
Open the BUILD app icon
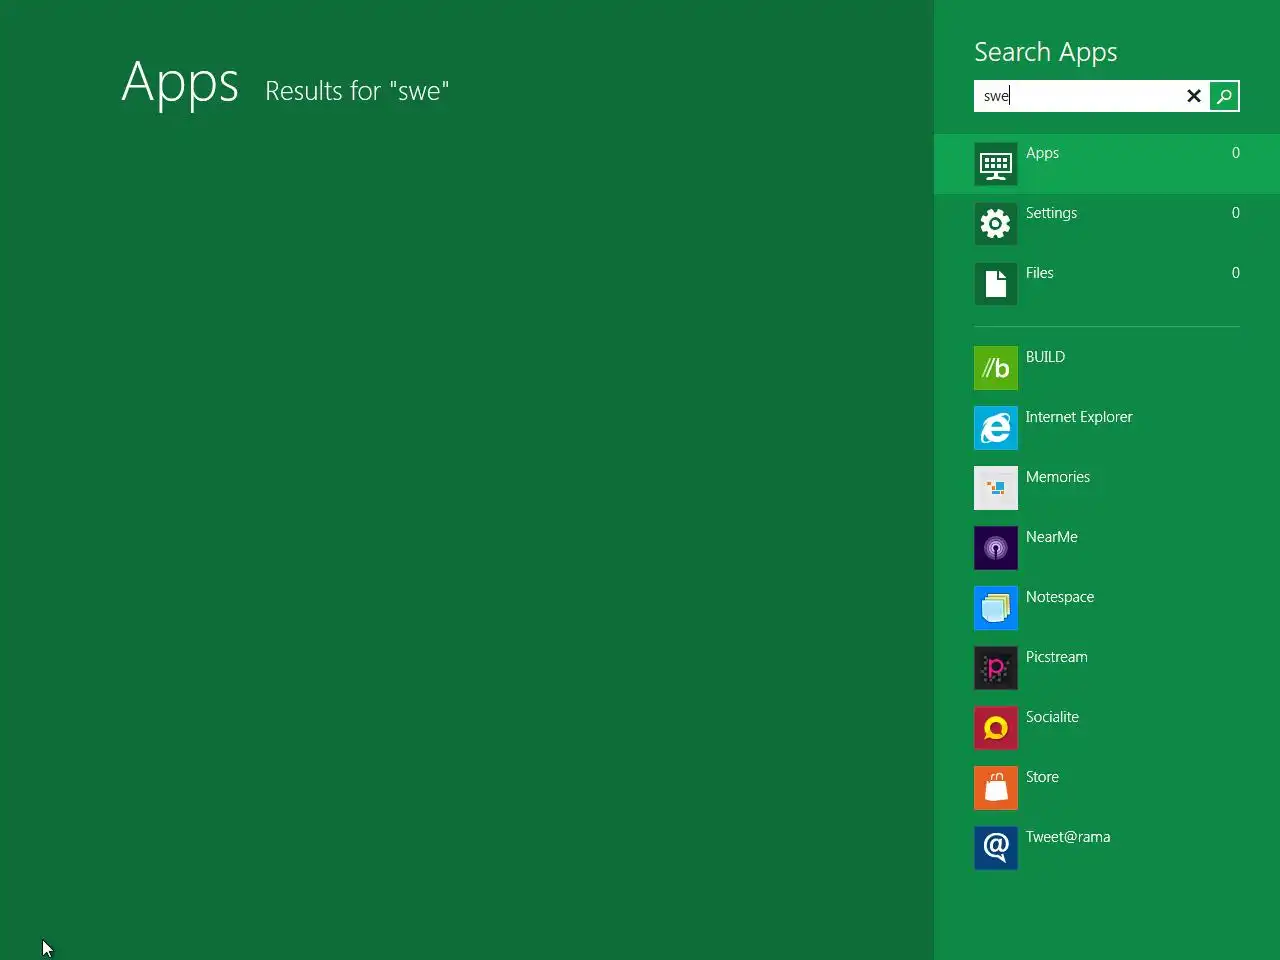(996, 368)
